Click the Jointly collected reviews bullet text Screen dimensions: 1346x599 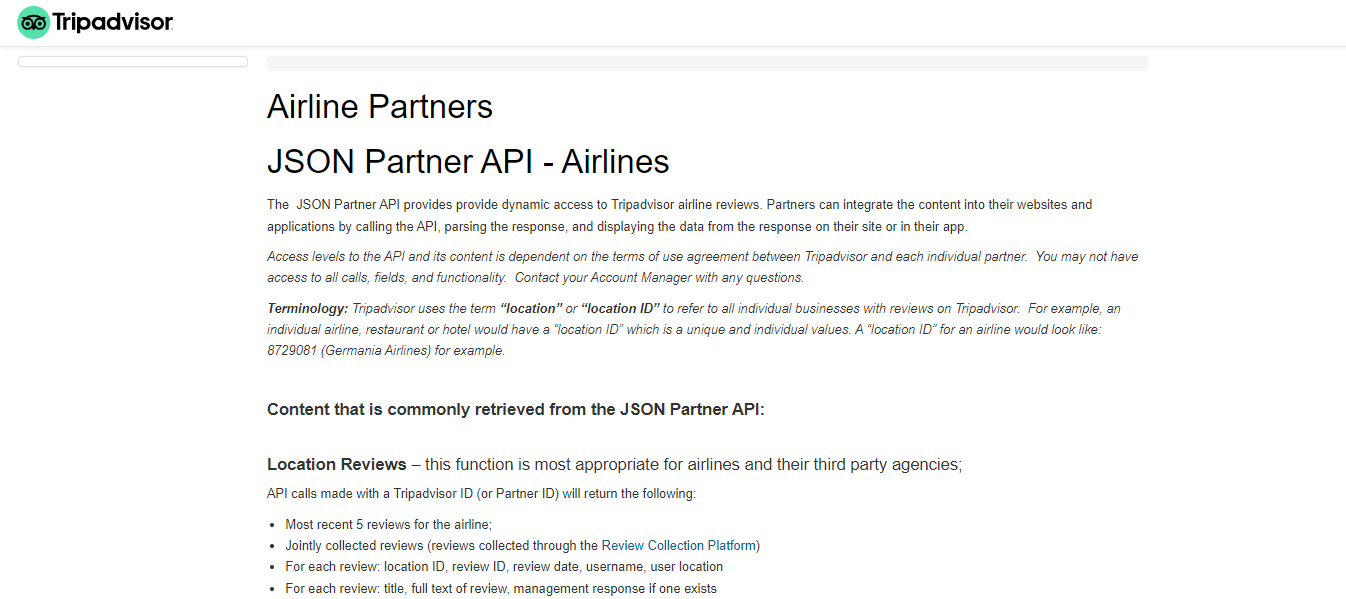pos(522,545)
